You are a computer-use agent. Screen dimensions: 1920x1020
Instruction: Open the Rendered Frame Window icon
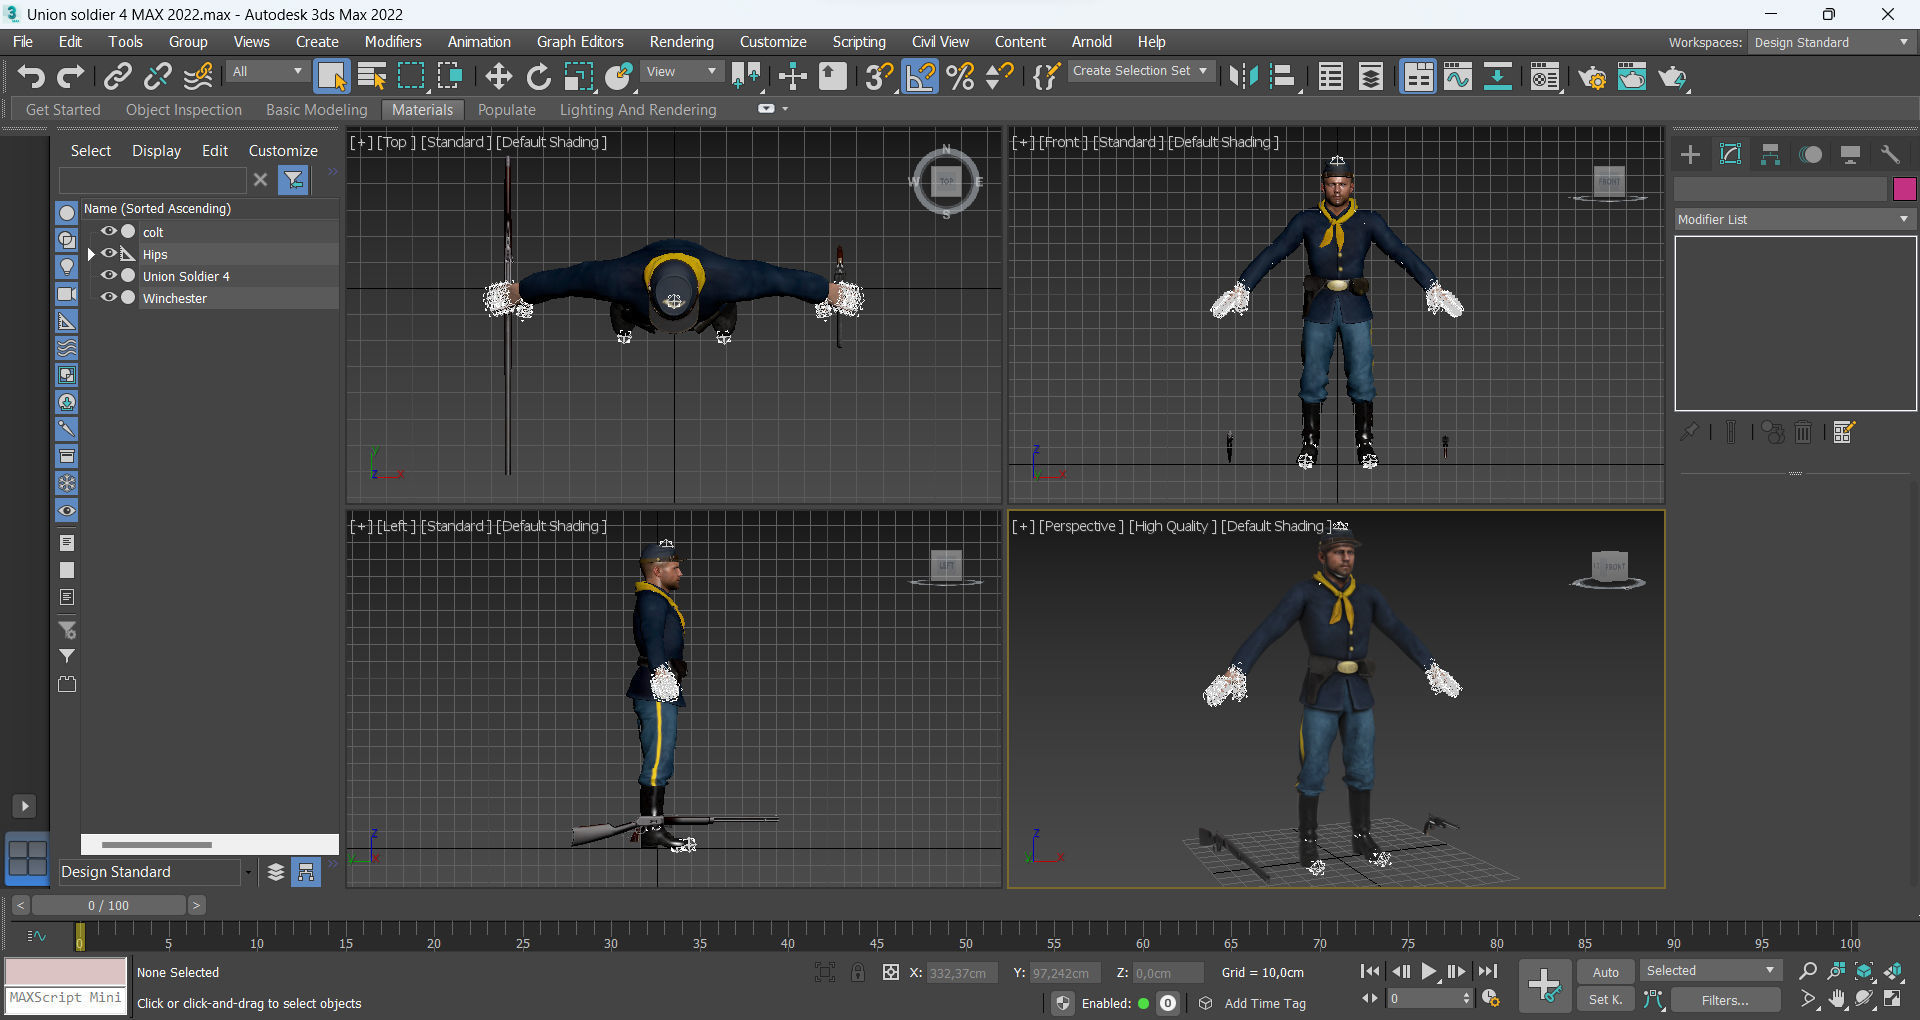pyautogui.click(x=1632, y=76)
